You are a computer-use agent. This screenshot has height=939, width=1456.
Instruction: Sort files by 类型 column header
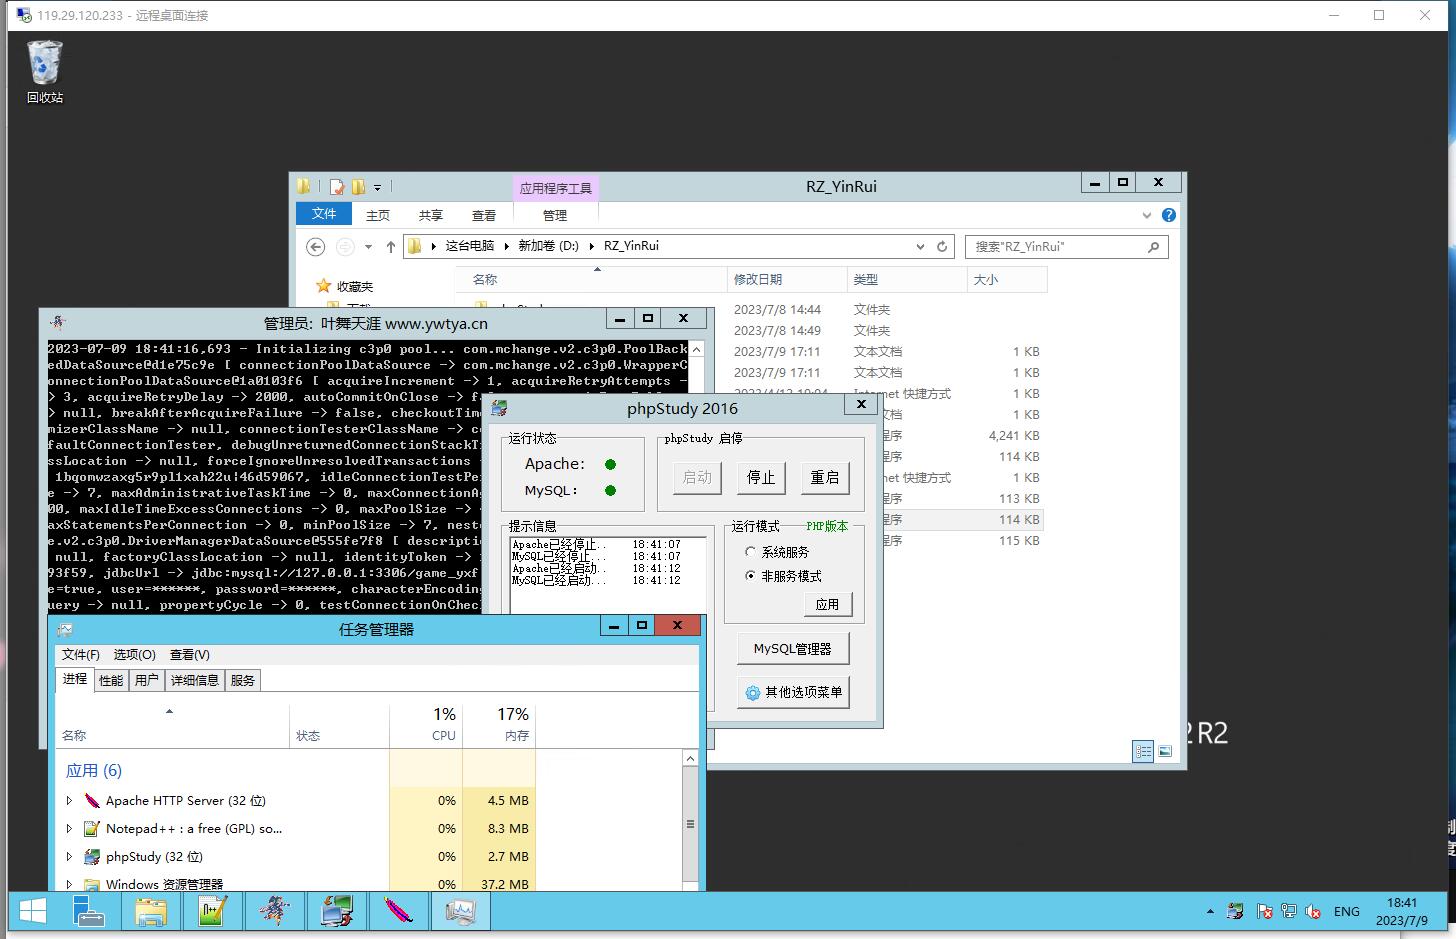click(x=906, y=279)
